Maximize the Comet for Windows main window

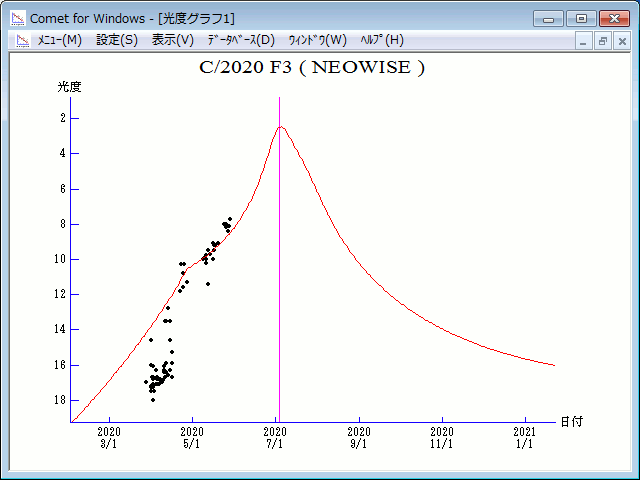click(x=580, y=18)
